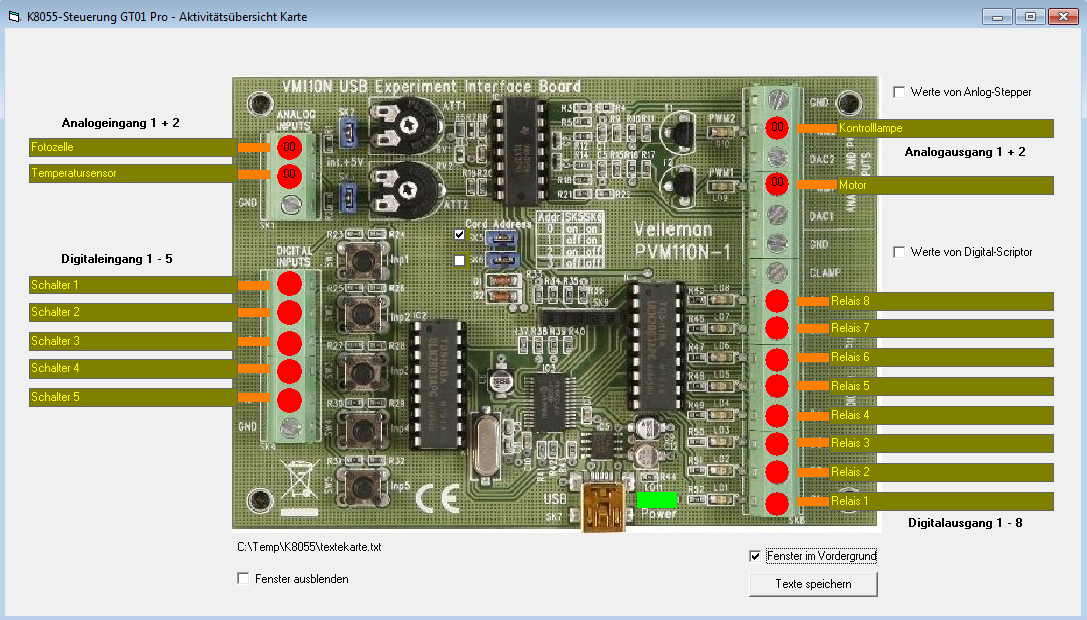Edit the Relais 6 label field

click(941, 357)
